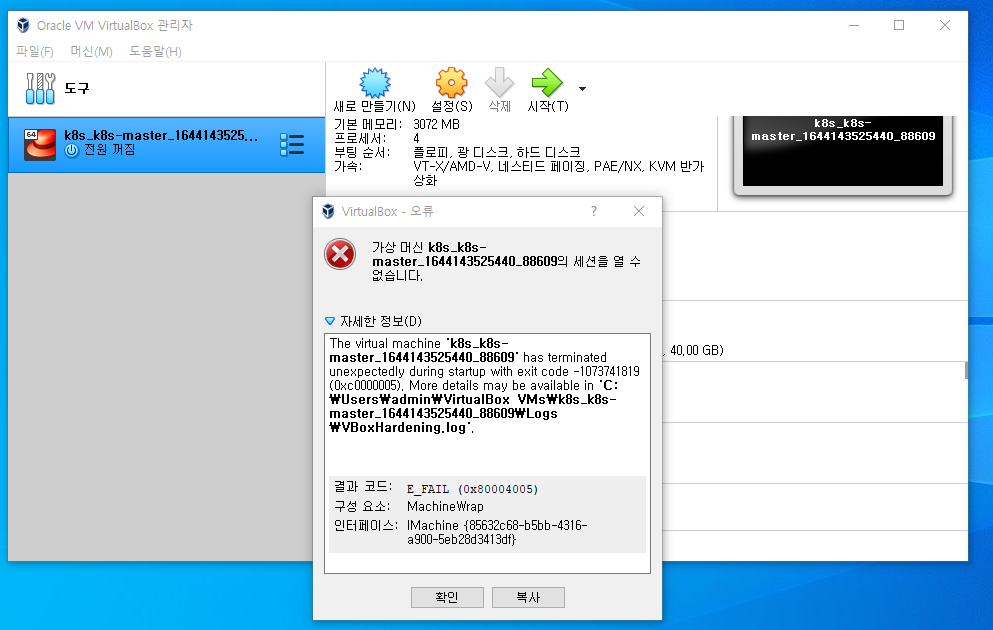
Task: Click the VT-X/AMD-V acceleration value
Action: click(559, 173)
